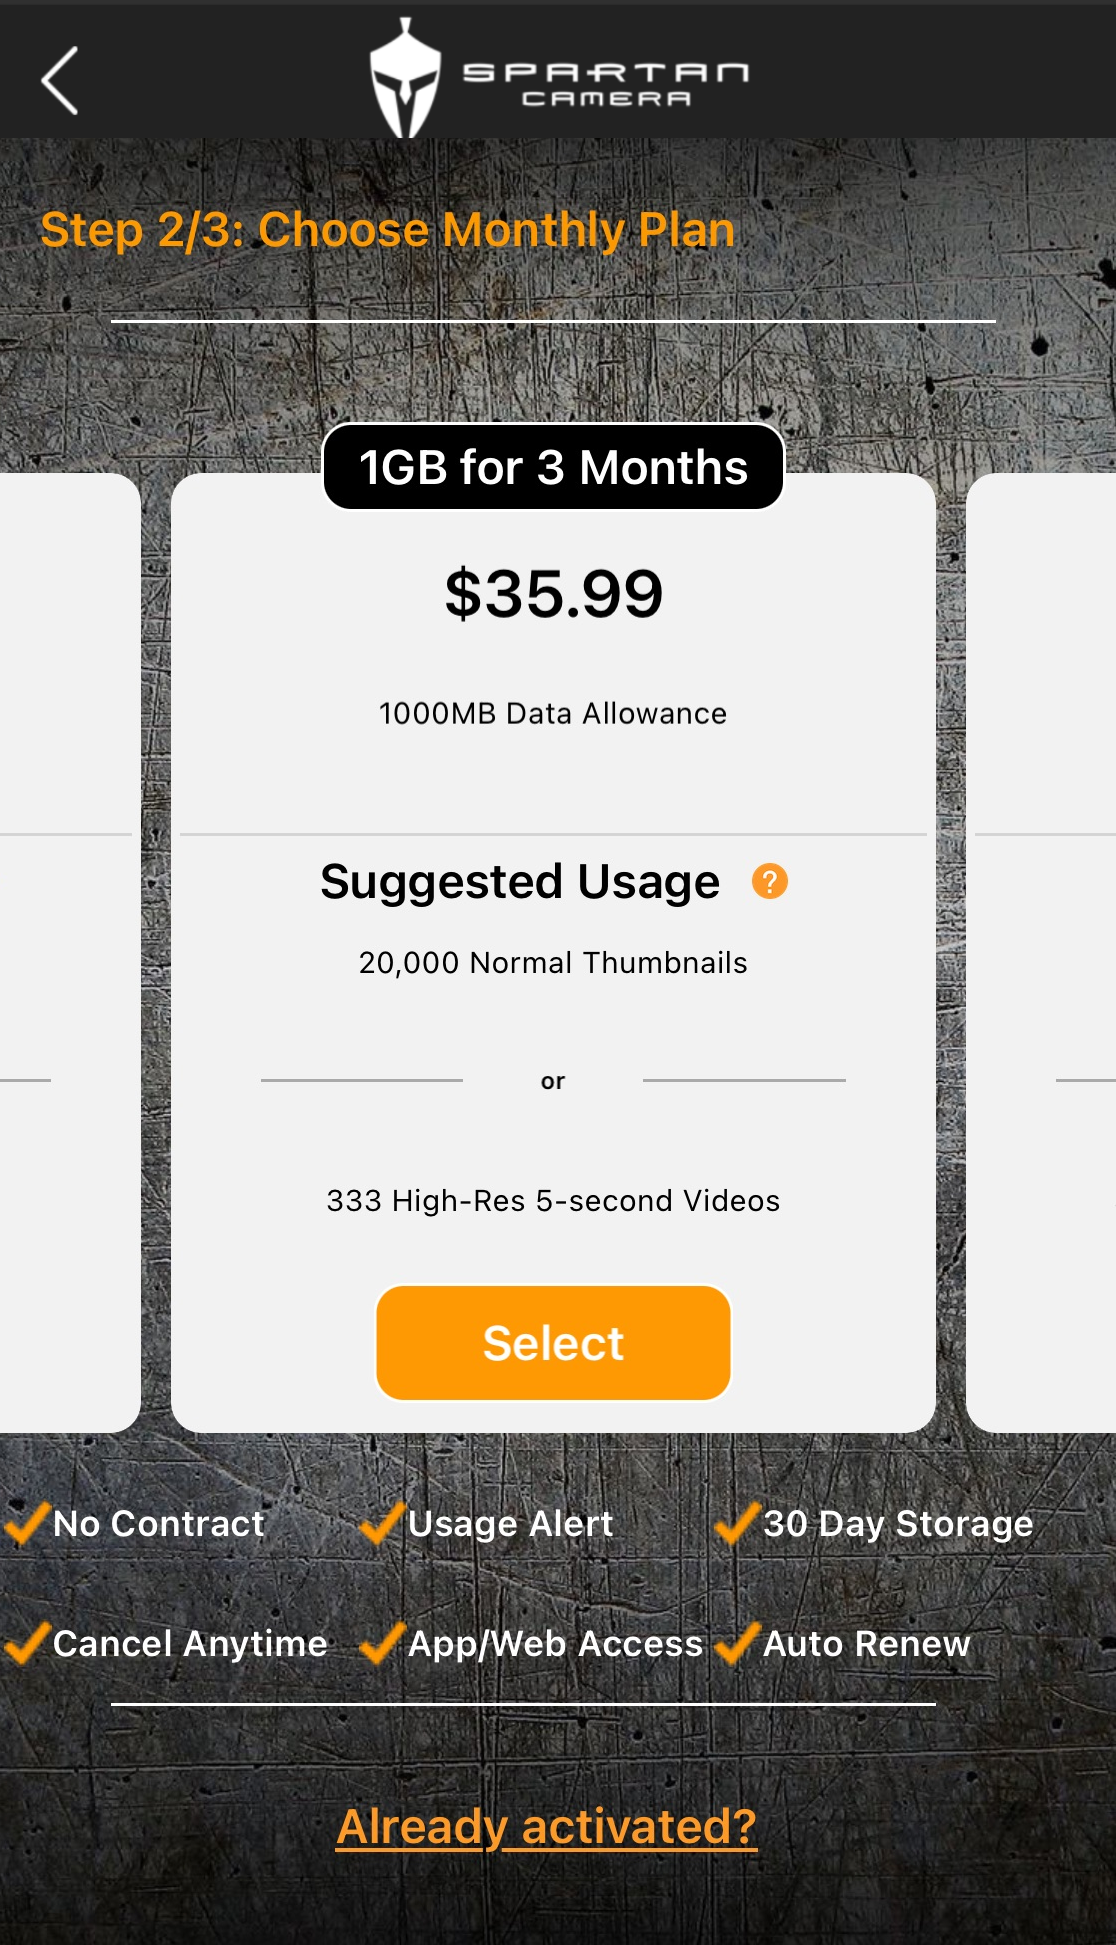Tap the 1000MB Data Allowance text
This screenshot has height=1945, width=1116.
(x=553, y=714)
